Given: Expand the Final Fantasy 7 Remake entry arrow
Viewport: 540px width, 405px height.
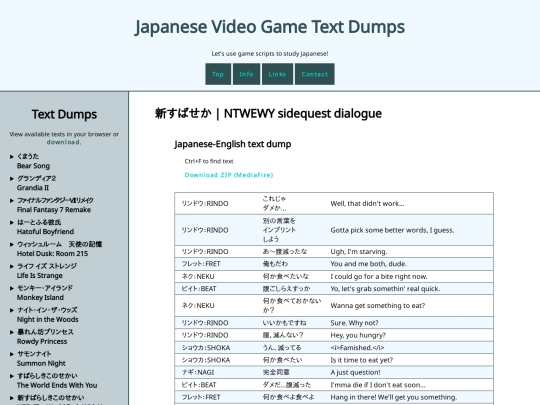Looking at the screenshot, I should (x=12, y=200).
